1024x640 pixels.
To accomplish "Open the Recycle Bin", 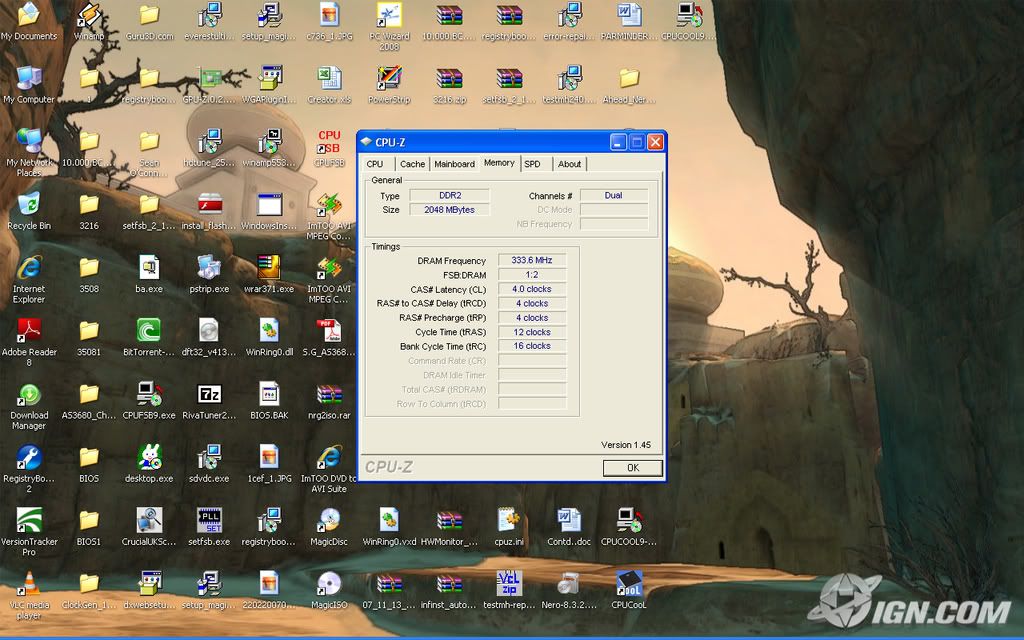I will (29, 204).
